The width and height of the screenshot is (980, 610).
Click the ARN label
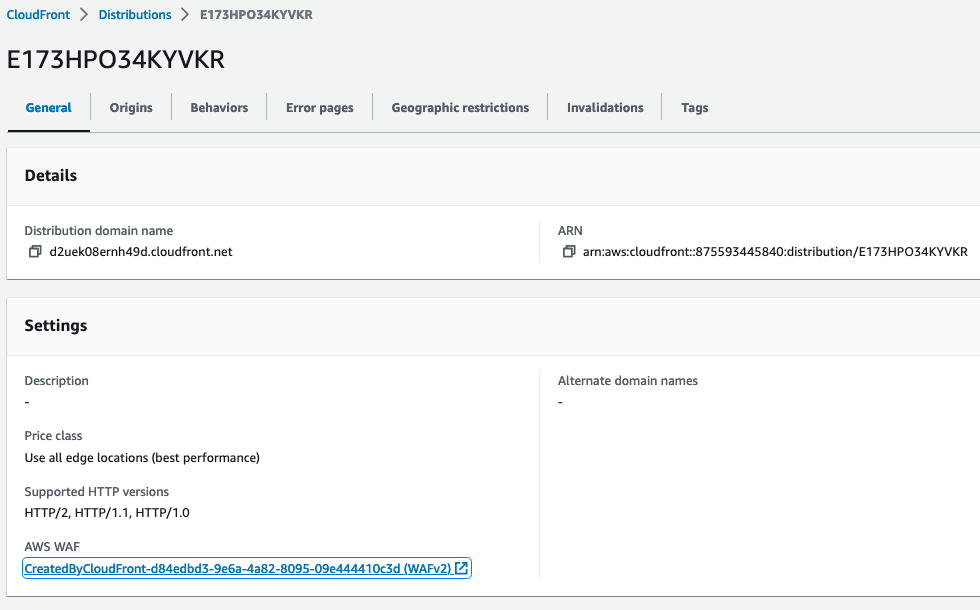pos(570,231)
